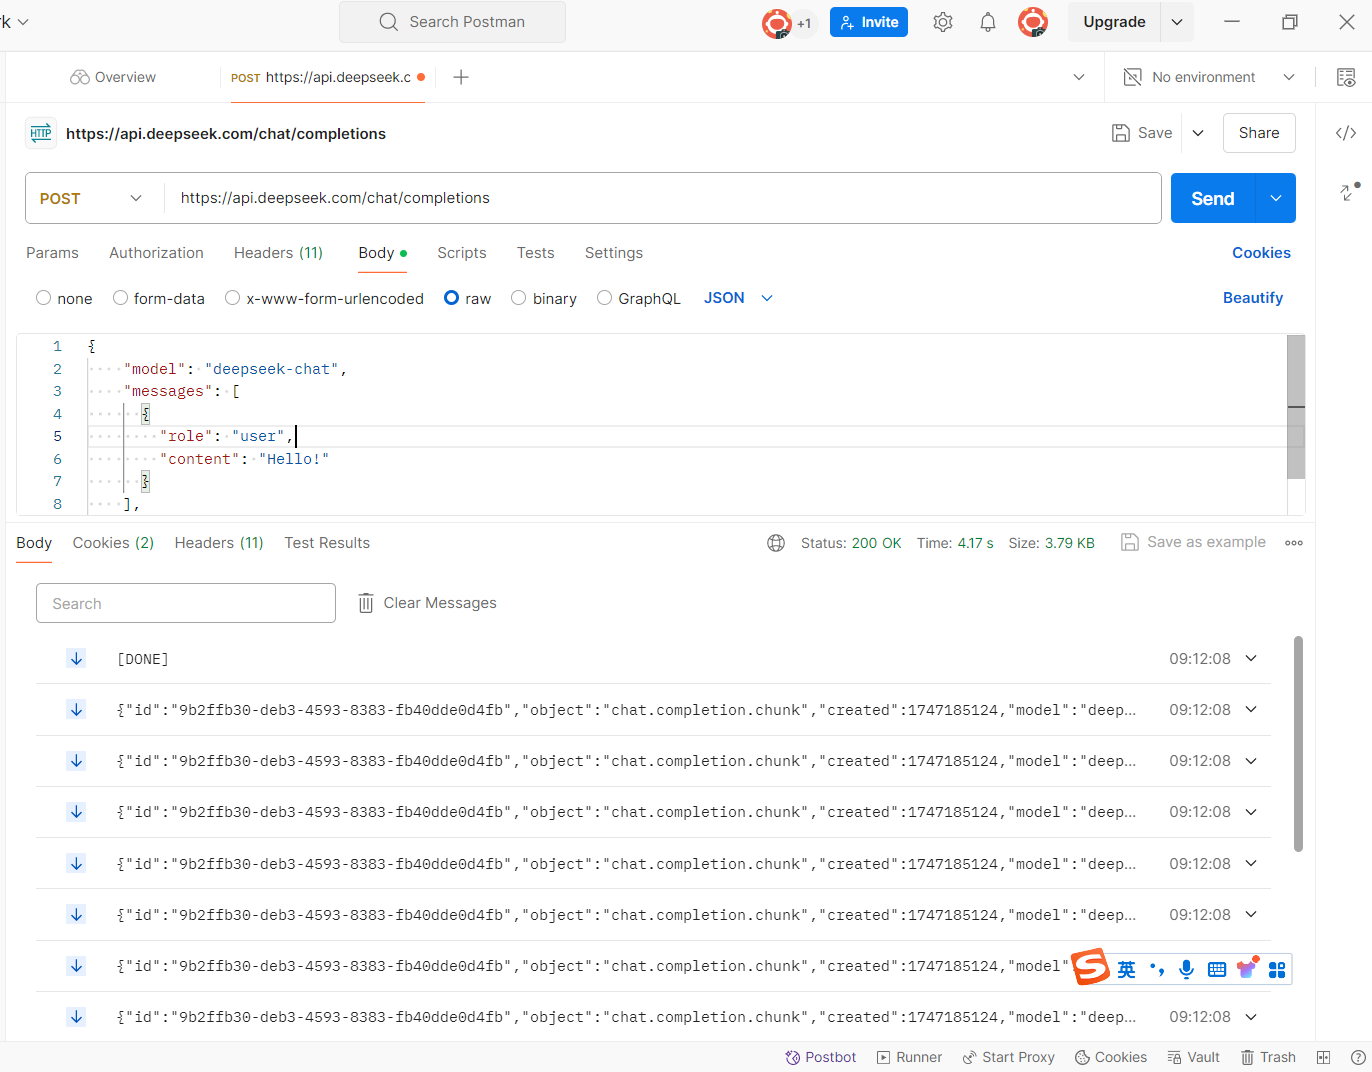Expand the tab list chevron
This screenshot has width=1372, height=1072.
(x=1079, y=77)
